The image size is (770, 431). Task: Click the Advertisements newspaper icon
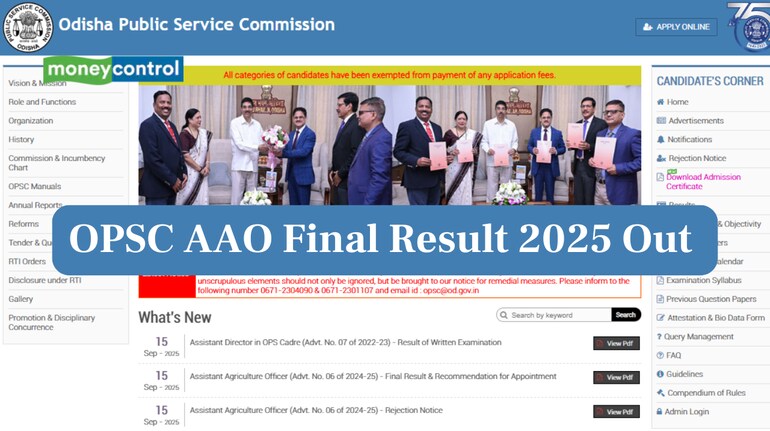pos(661,121)
